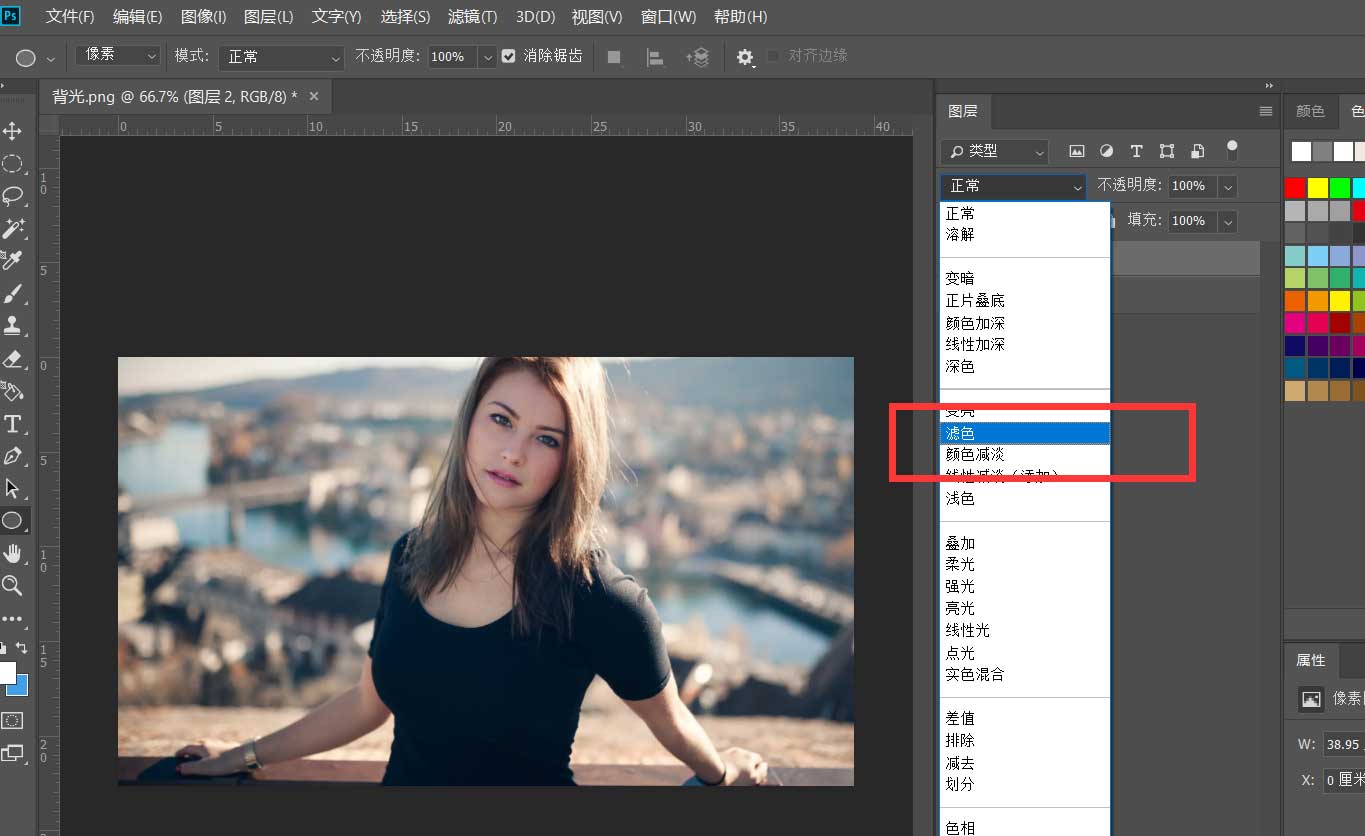This screenshot has width=1365, height=836.
Task: Enter Quick Mask mode at toolbar bottom
Action: click(x=14, y=721)
